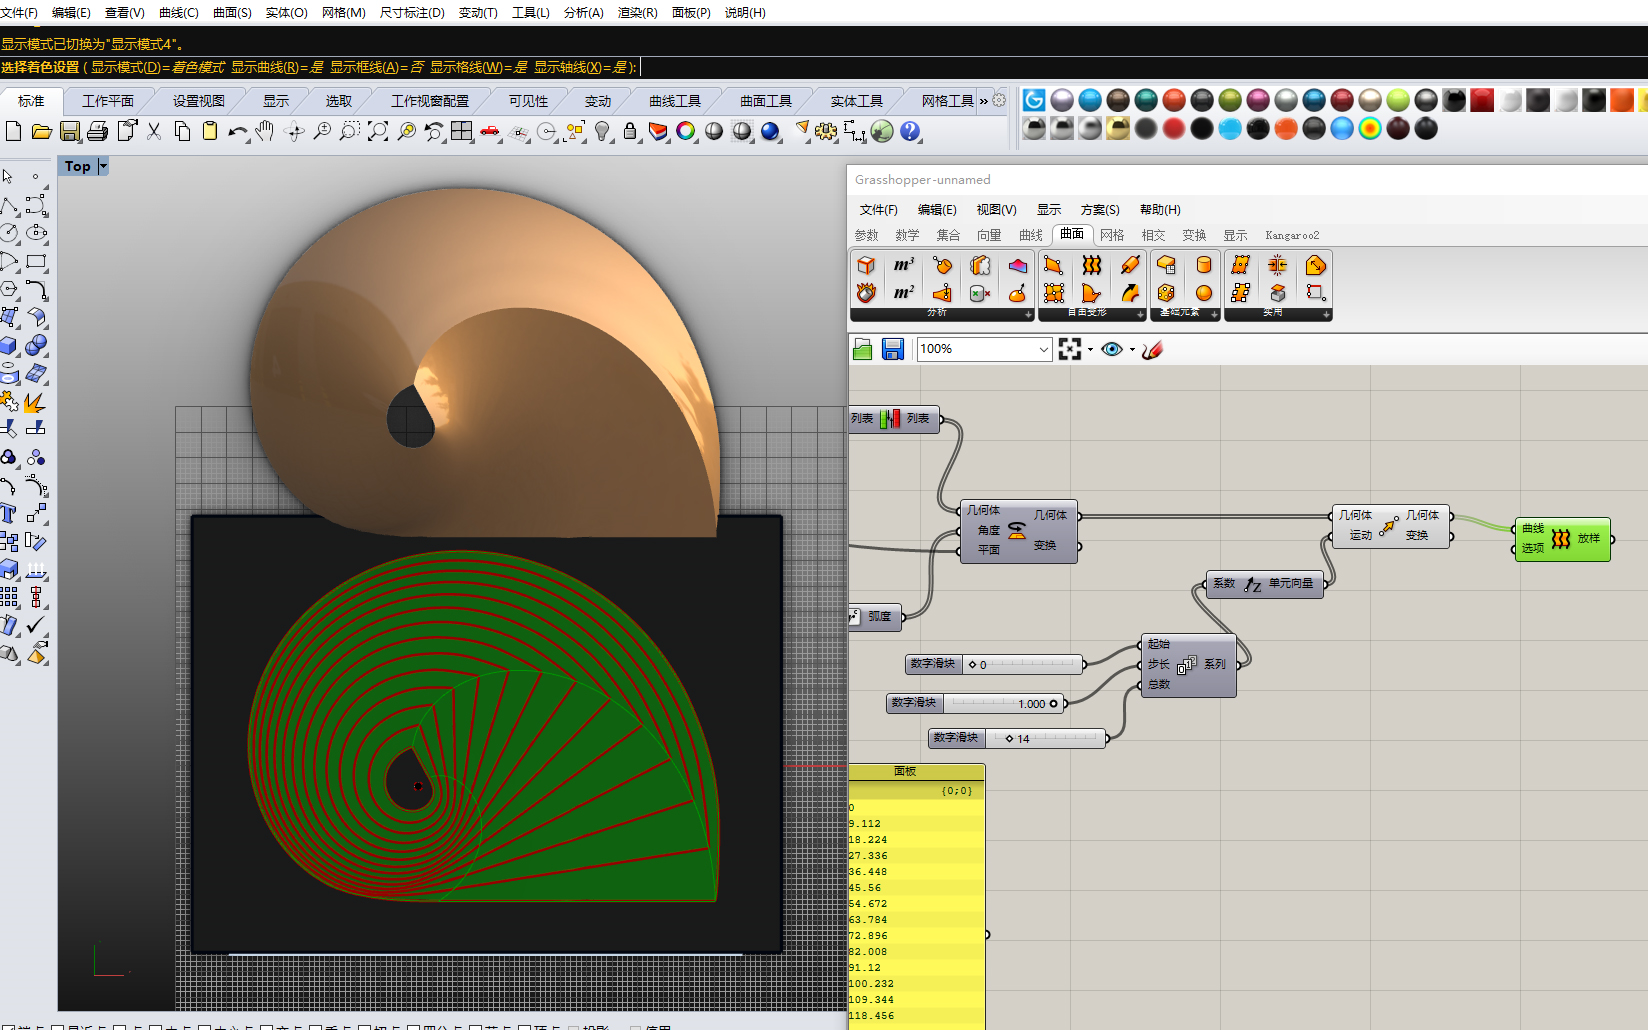Click the Grasshopper save document icon
This screenshot has width=1648, height=1030.
point(893,349)
